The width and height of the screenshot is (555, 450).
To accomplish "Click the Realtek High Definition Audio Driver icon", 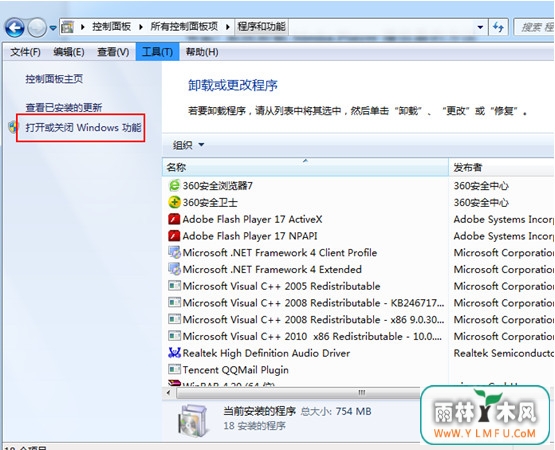I will 174,353.
